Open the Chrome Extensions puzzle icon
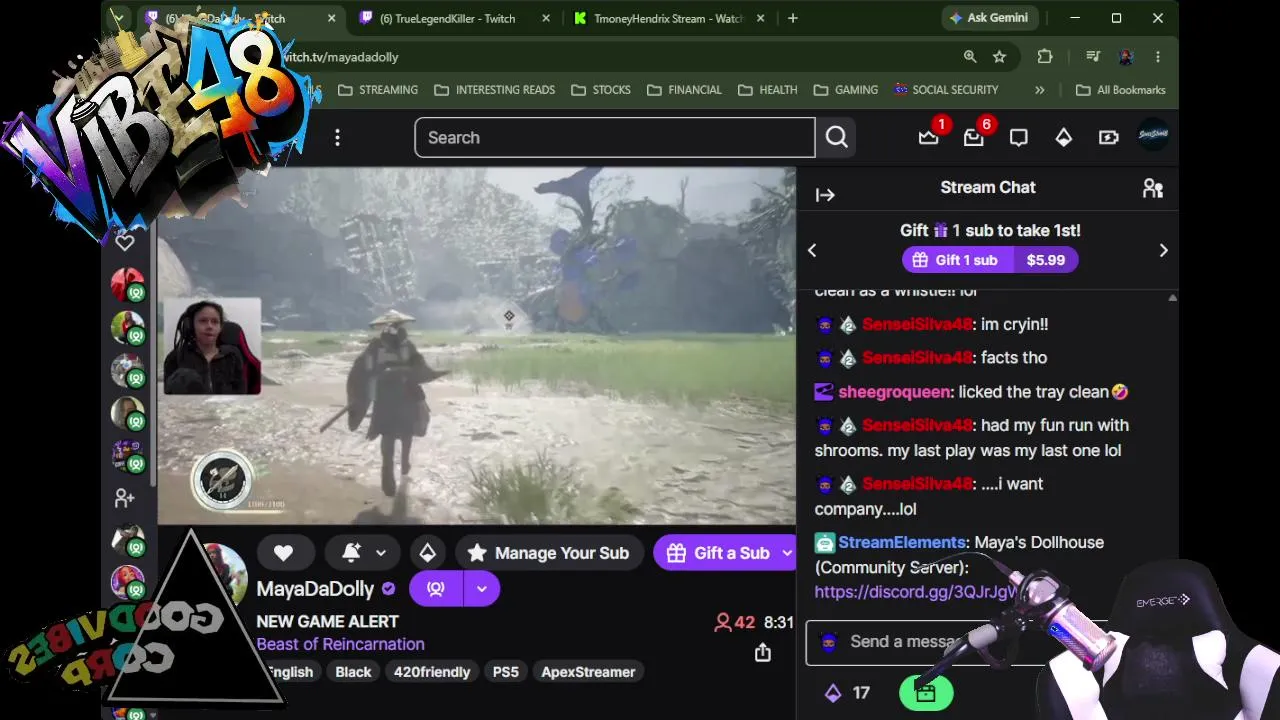Viewport: 1280px width, 720px height. coord(1045,57)
